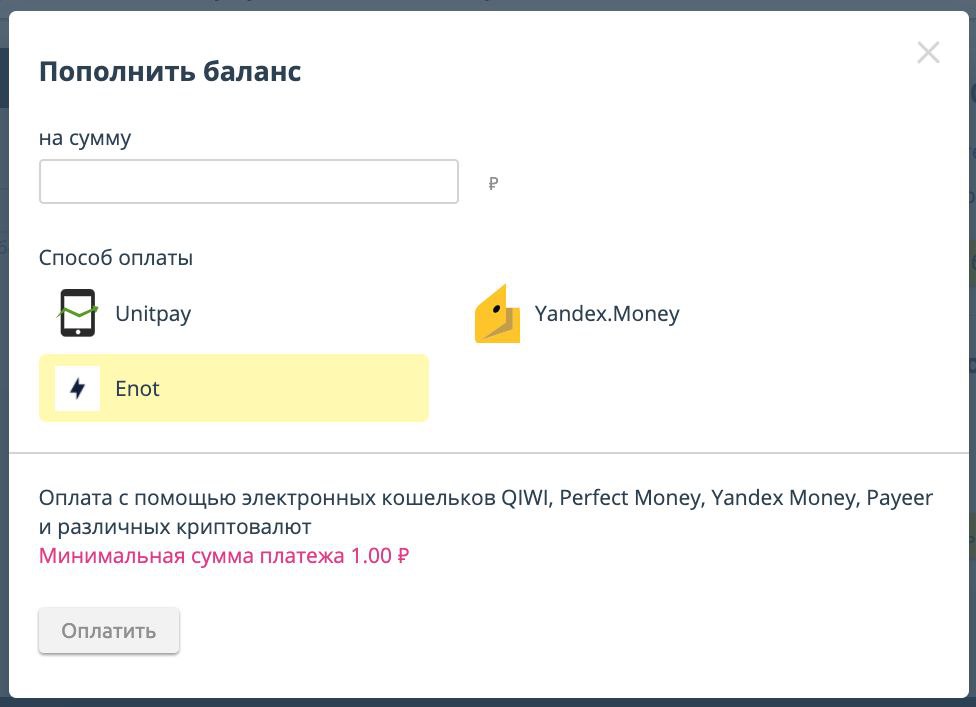Image resolution: width=976 pixels, height=707 pixels.
Task: Choose Yandex.Money as payment method
Action: pos(607,314)
